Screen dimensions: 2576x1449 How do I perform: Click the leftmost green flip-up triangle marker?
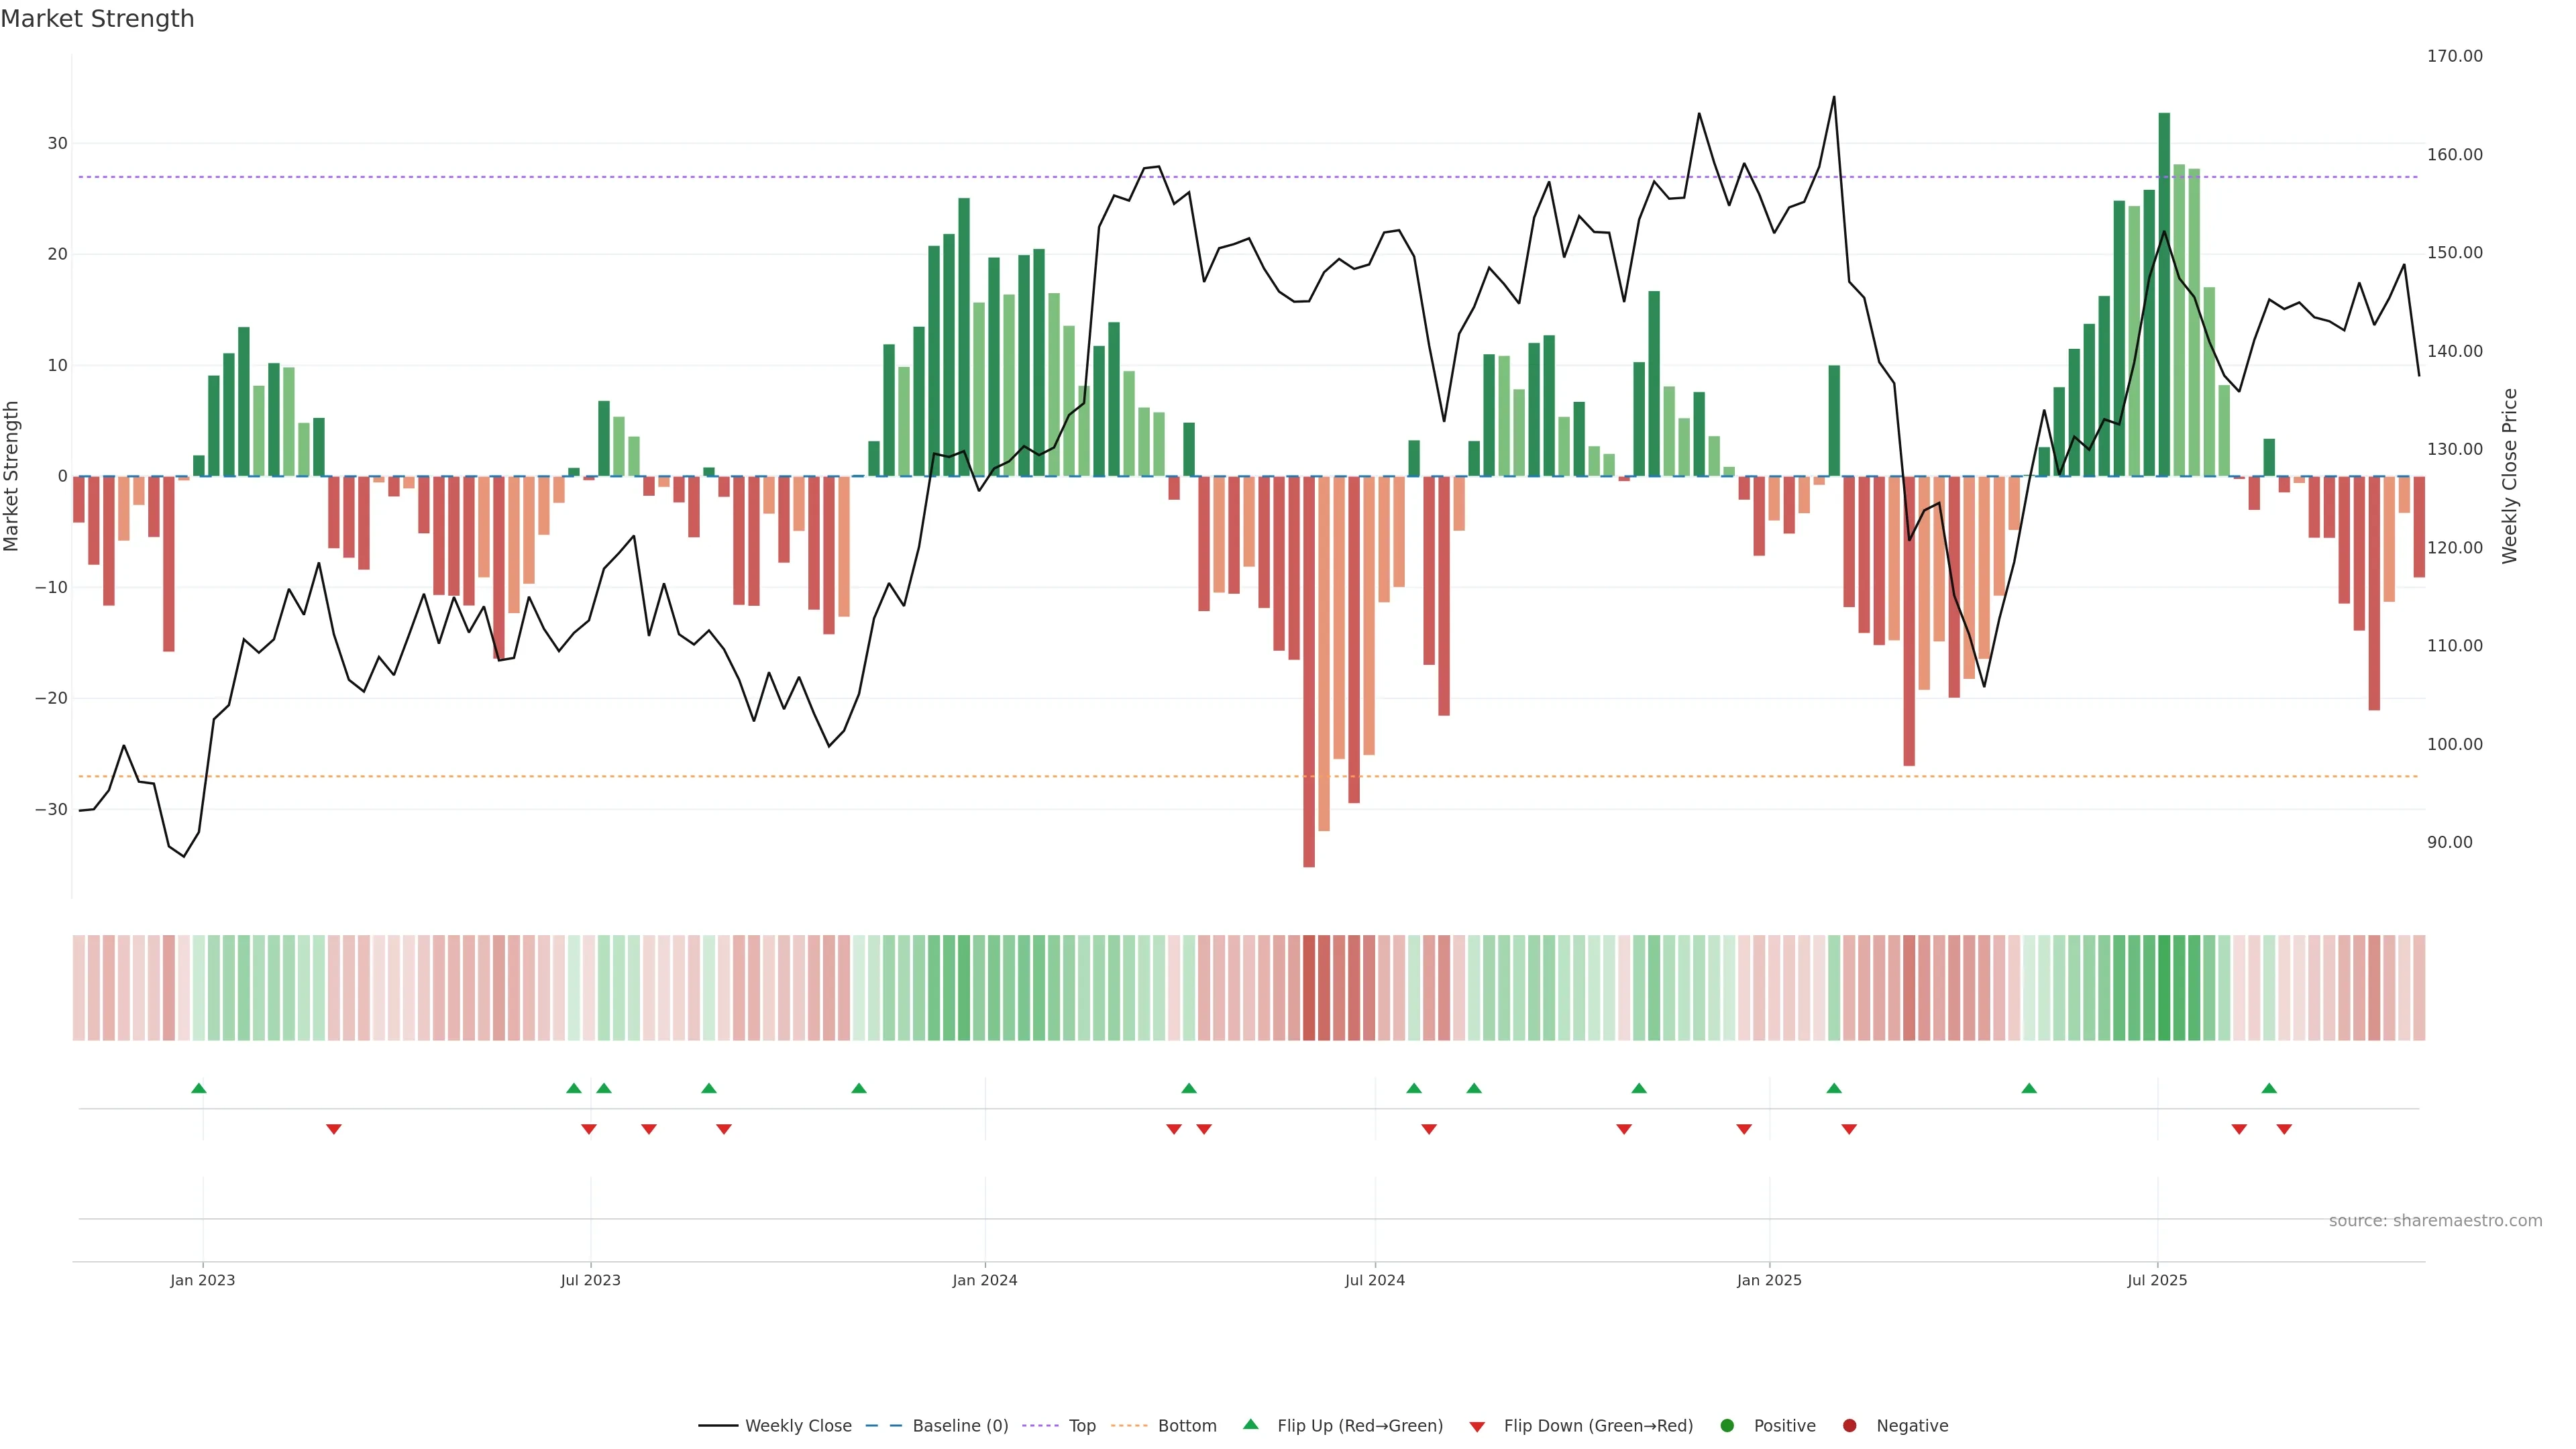(199, 1088)
